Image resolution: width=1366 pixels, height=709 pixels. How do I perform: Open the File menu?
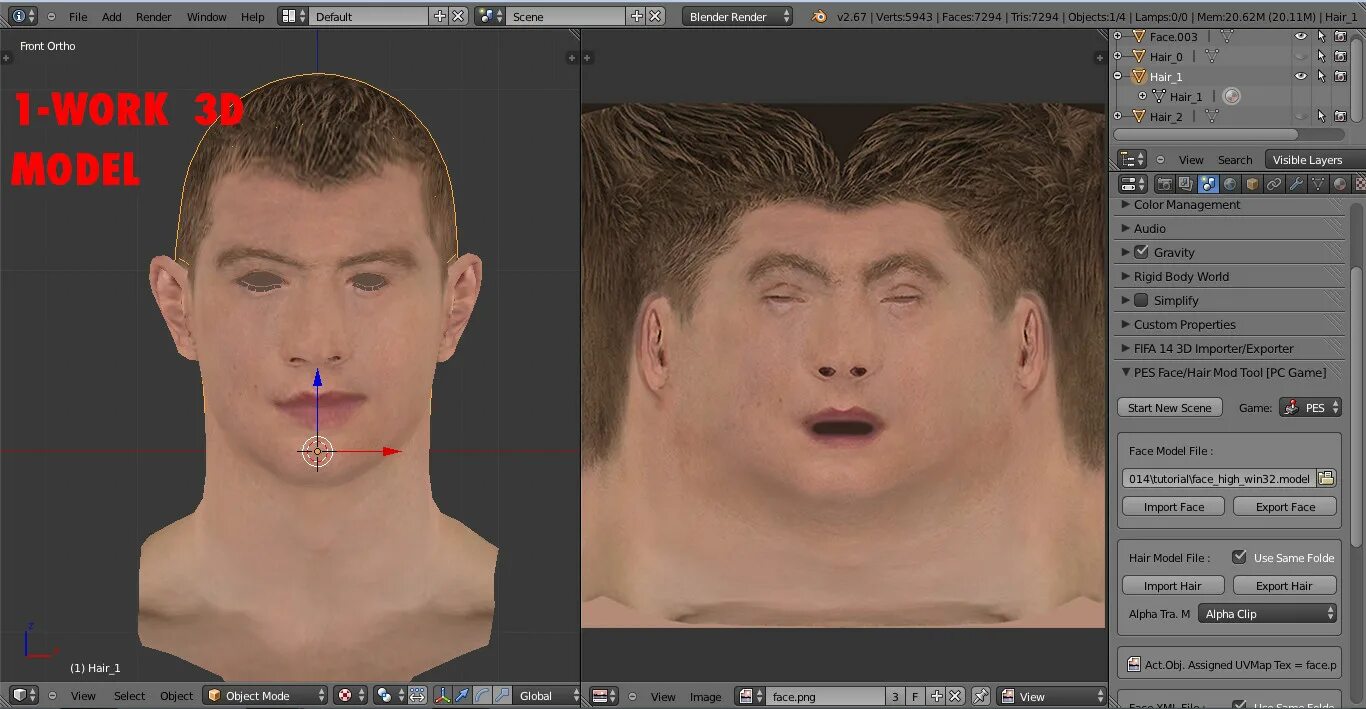78,17
